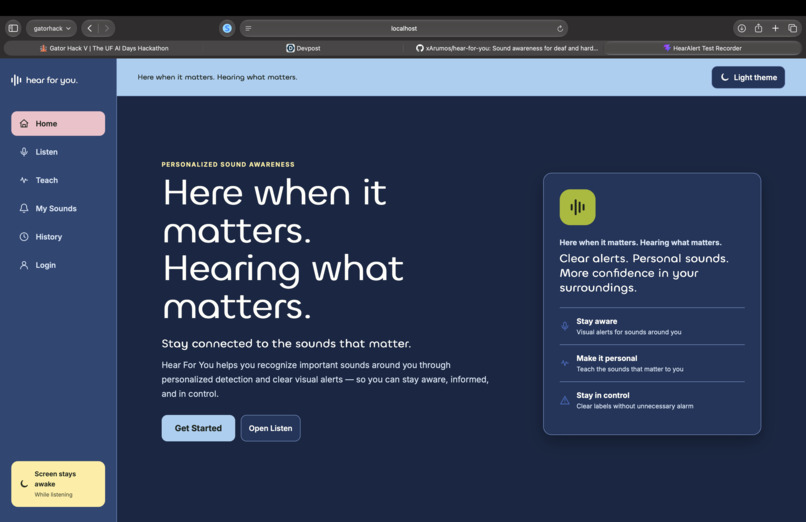Click the localhost address bar
This screenshot has height=522, width=806.
[404, 28]
